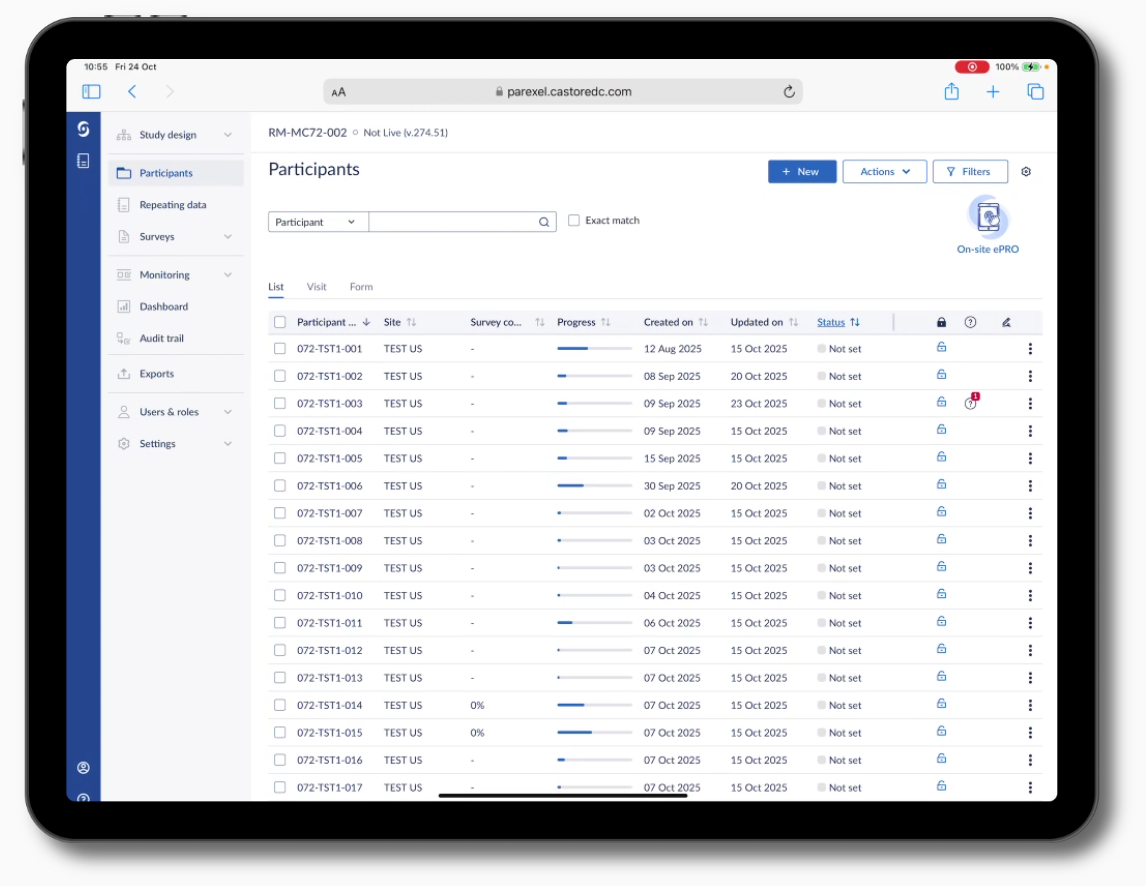Open Repeating data in the sidebar
Image resolution: width=1146 pixels, height=886 pixels.
click(x=172, y=205)
